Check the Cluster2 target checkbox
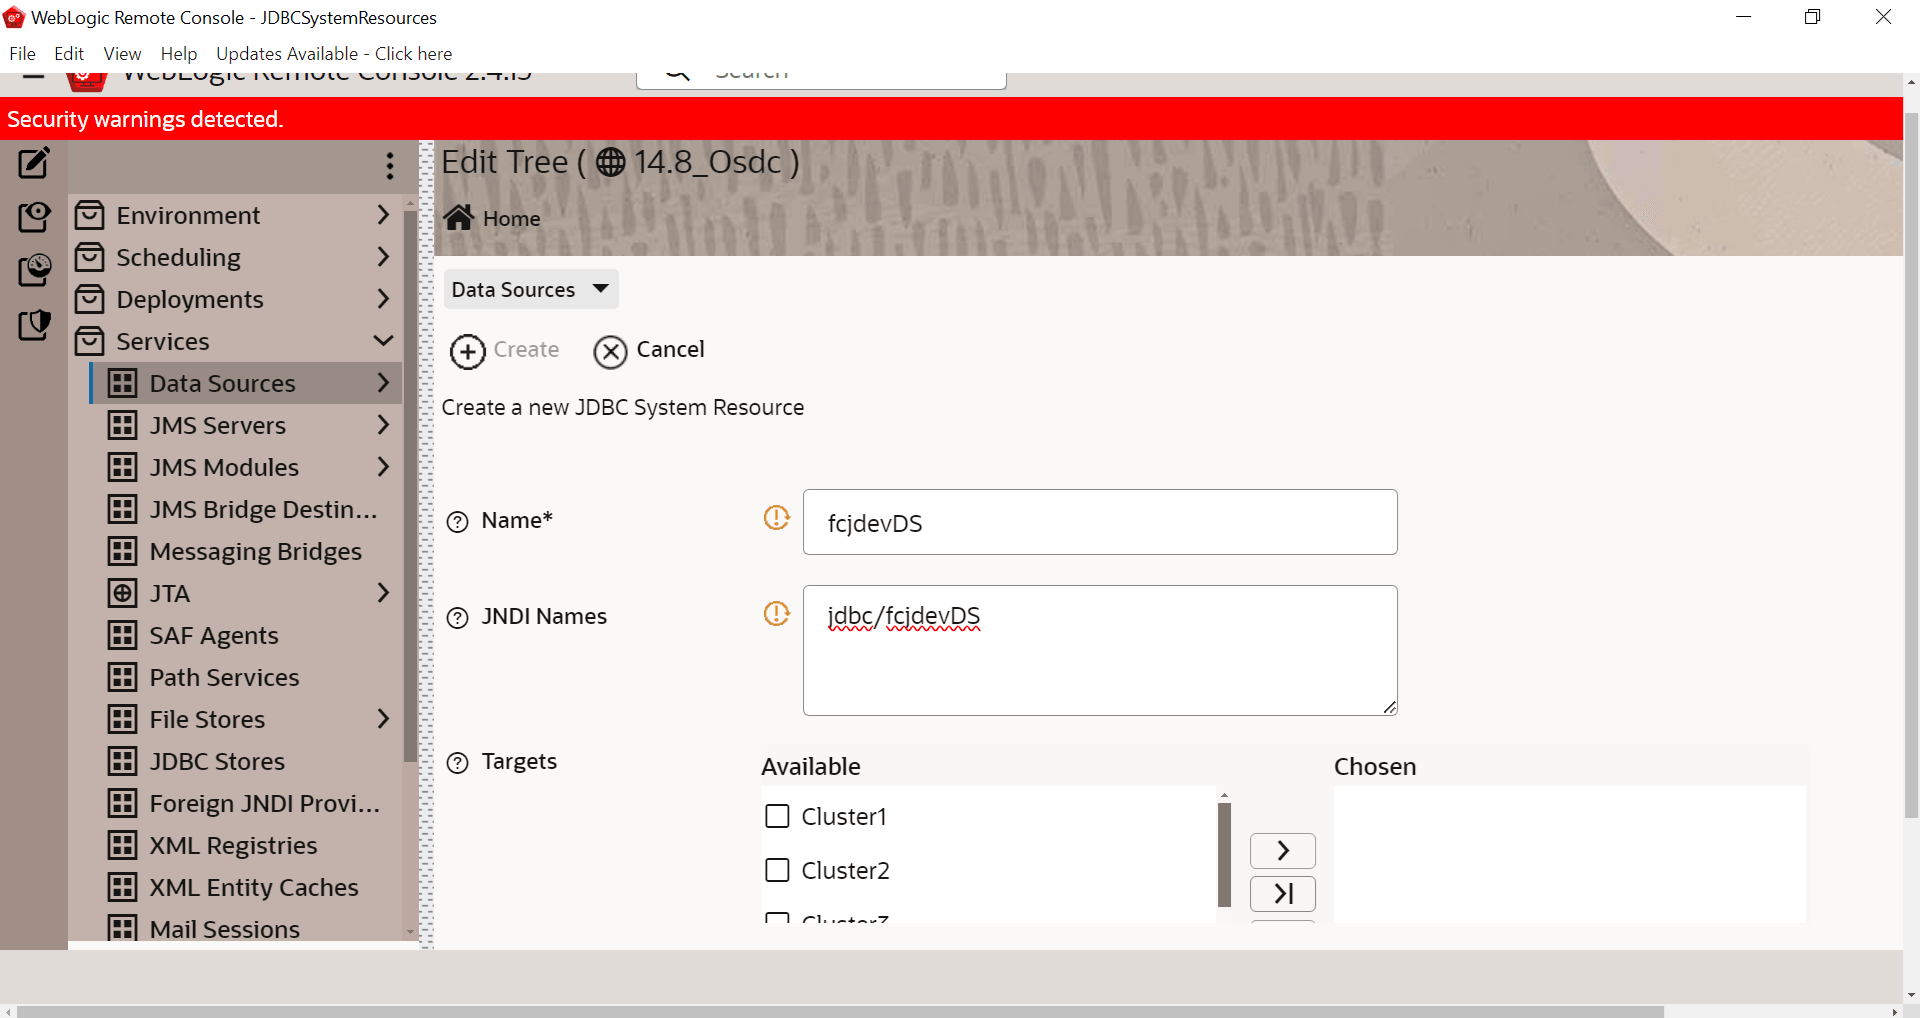The width and height of the screenshot is (1920, 1018). pos(777,870)
